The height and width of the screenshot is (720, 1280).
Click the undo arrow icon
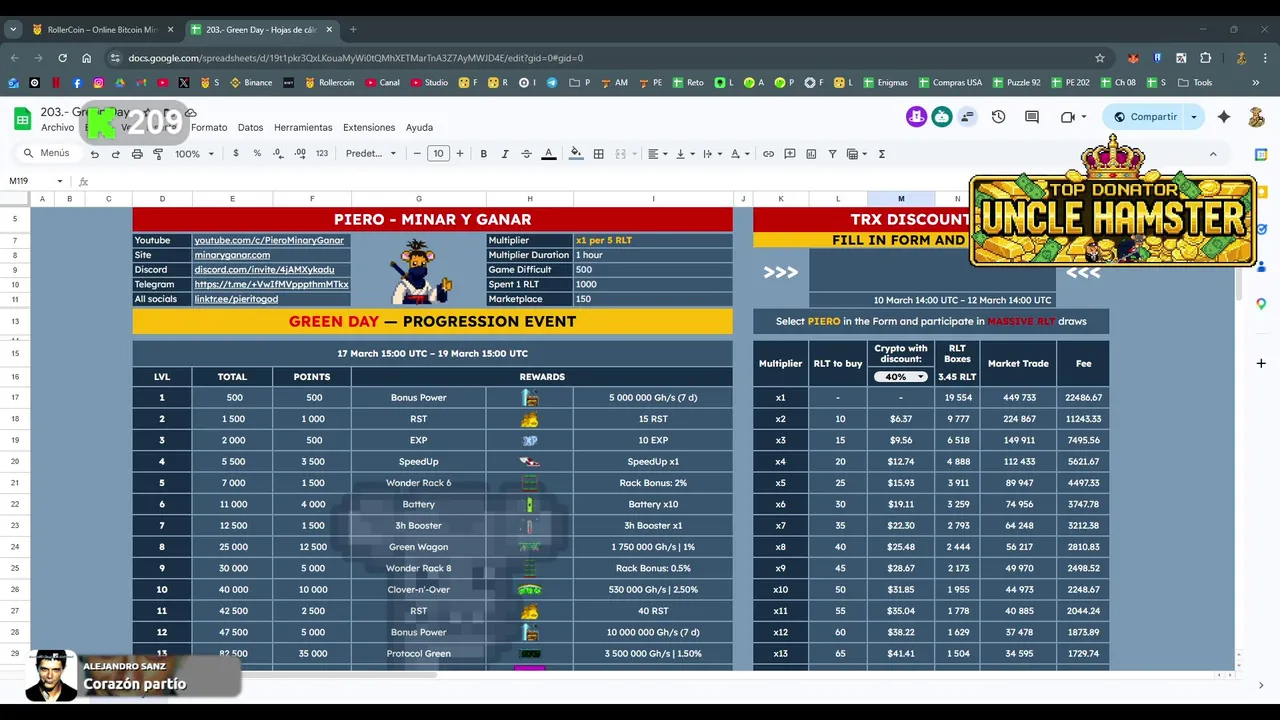tap(95, 154)
